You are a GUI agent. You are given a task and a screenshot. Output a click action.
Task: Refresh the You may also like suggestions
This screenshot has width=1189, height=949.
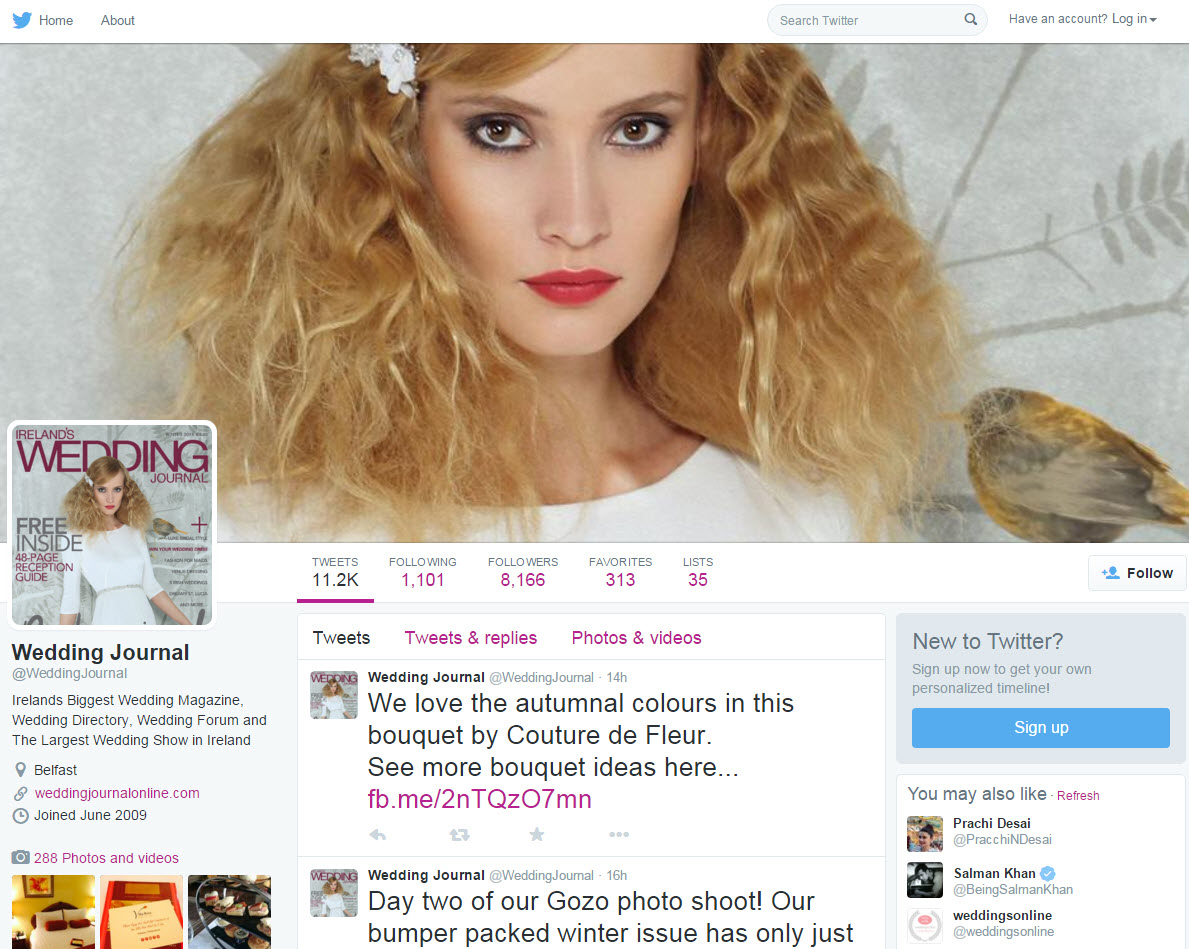pyautogui.click(x=1078, y=795)
